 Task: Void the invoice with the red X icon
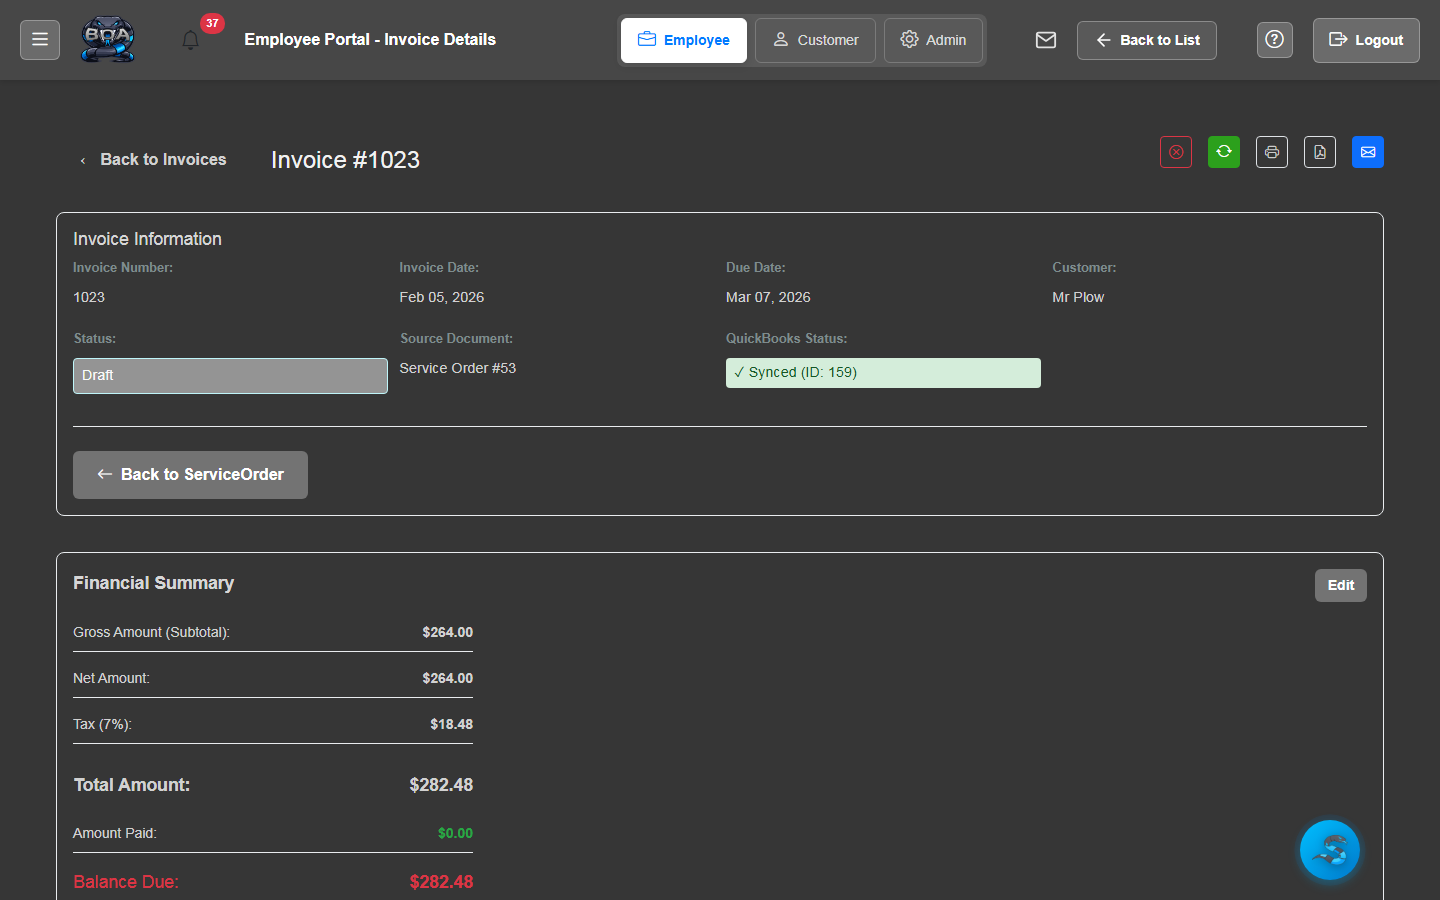point(1175,152)
